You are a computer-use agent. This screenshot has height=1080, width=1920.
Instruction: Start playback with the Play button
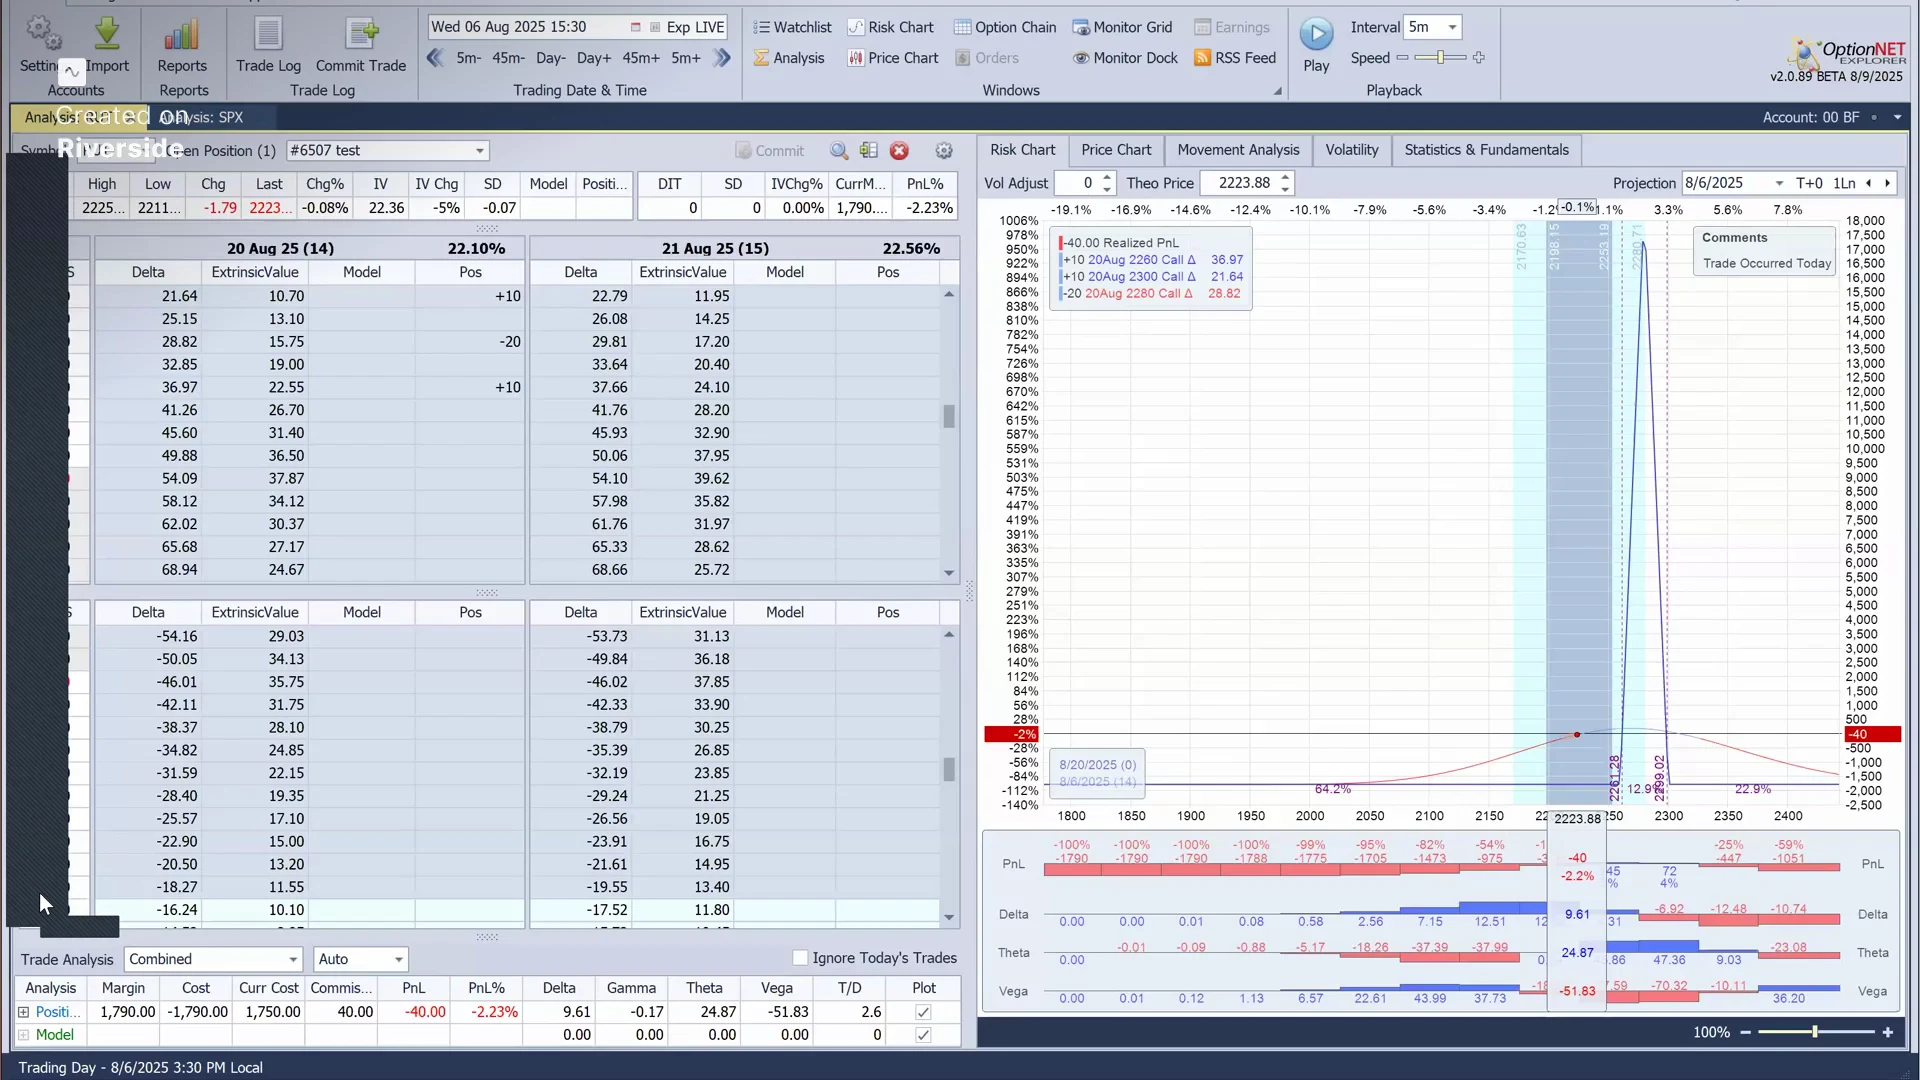1316,45
